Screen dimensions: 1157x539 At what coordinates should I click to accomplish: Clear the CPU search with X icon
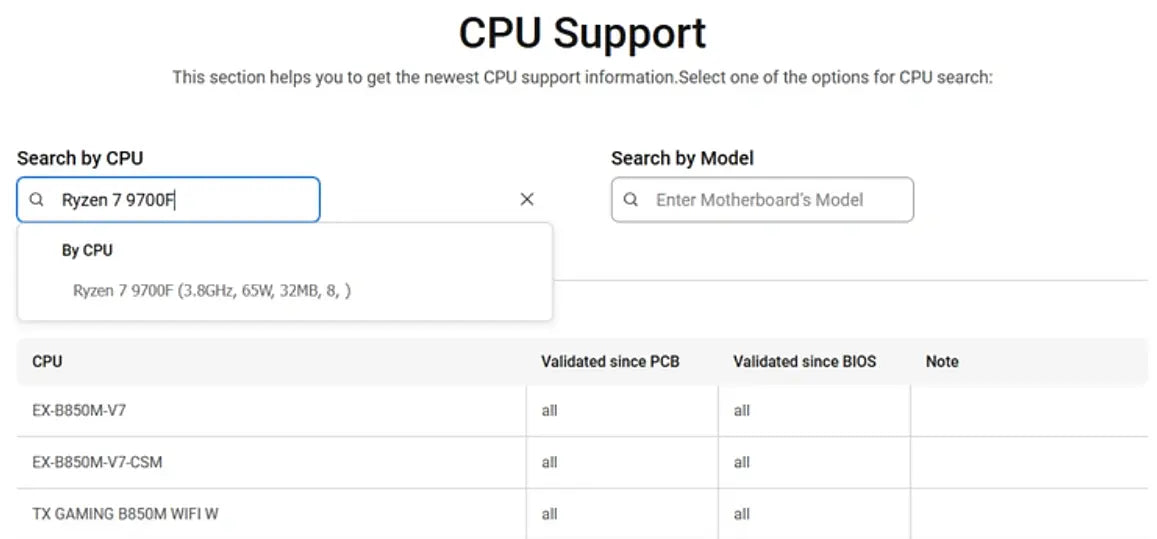pos(527,200)
